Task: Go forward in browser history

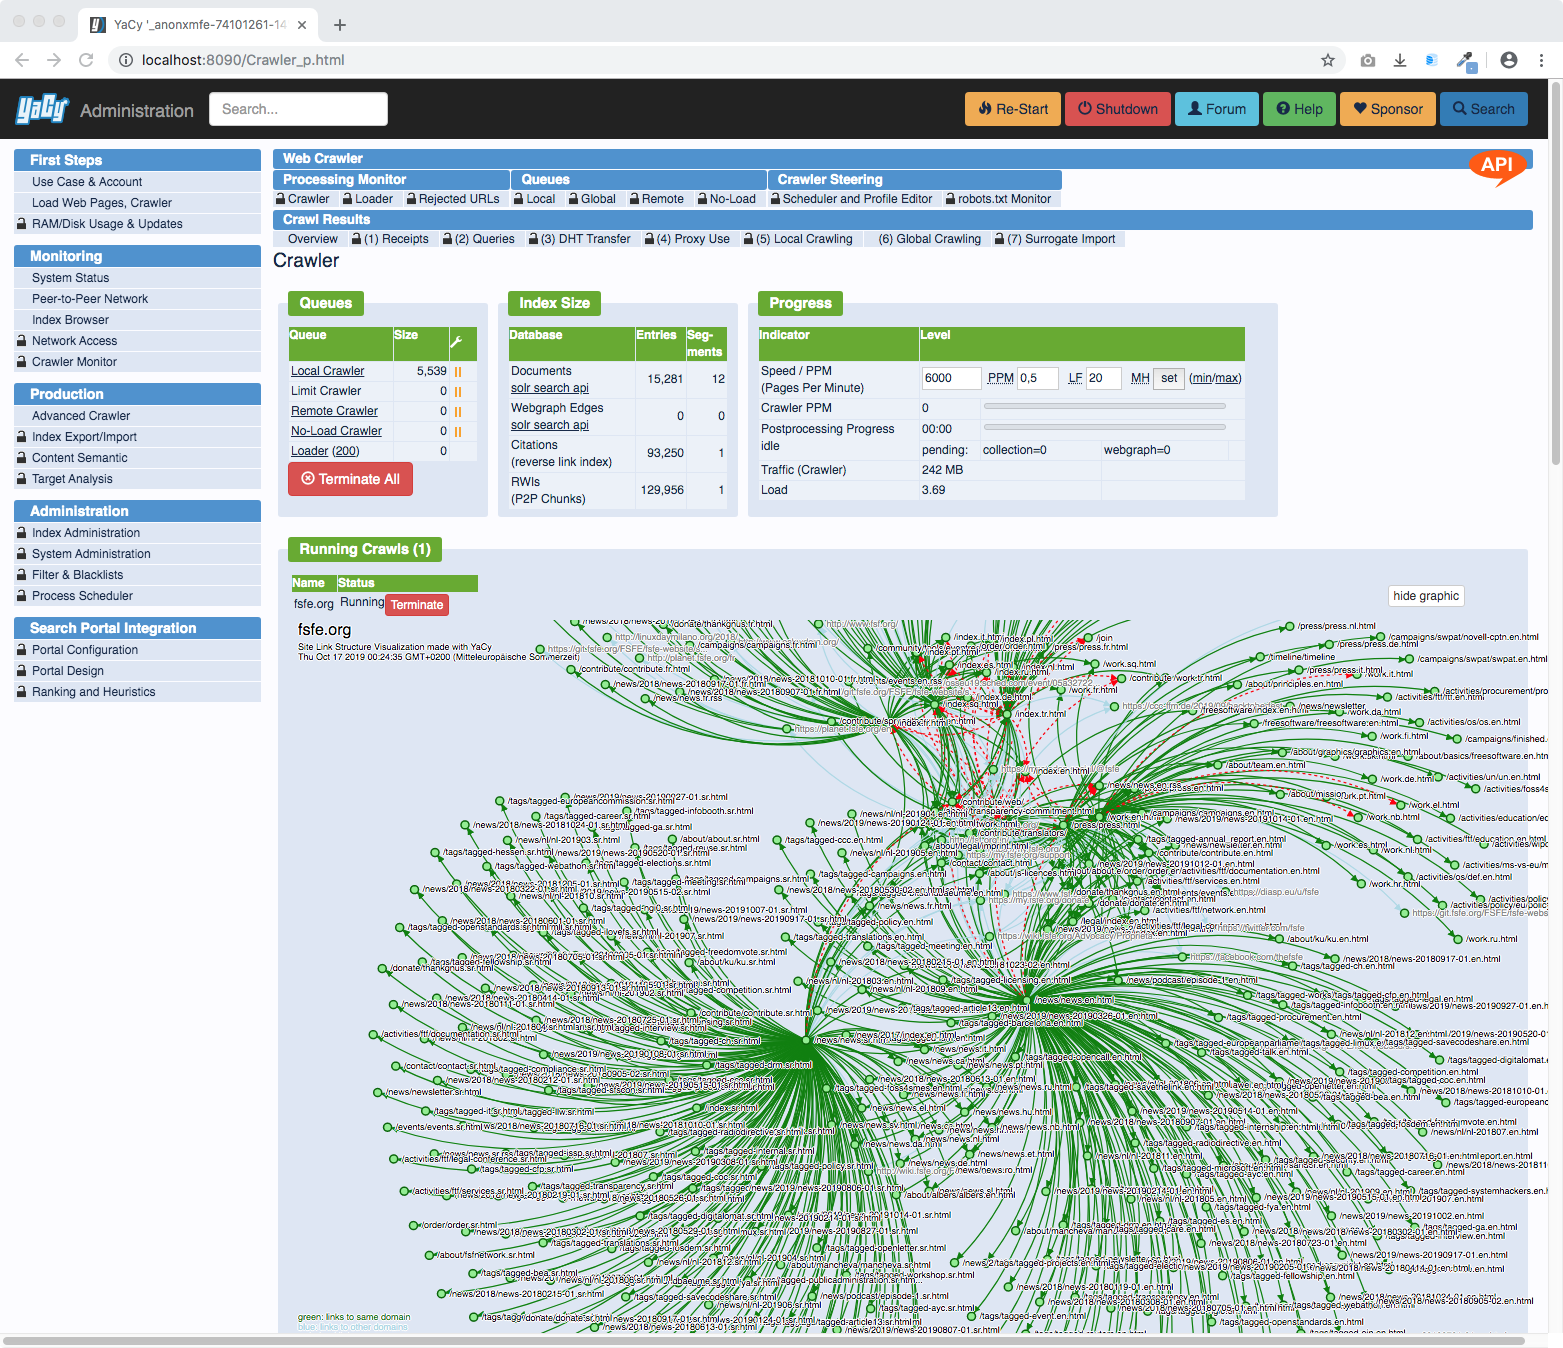Action: [54, 60]
